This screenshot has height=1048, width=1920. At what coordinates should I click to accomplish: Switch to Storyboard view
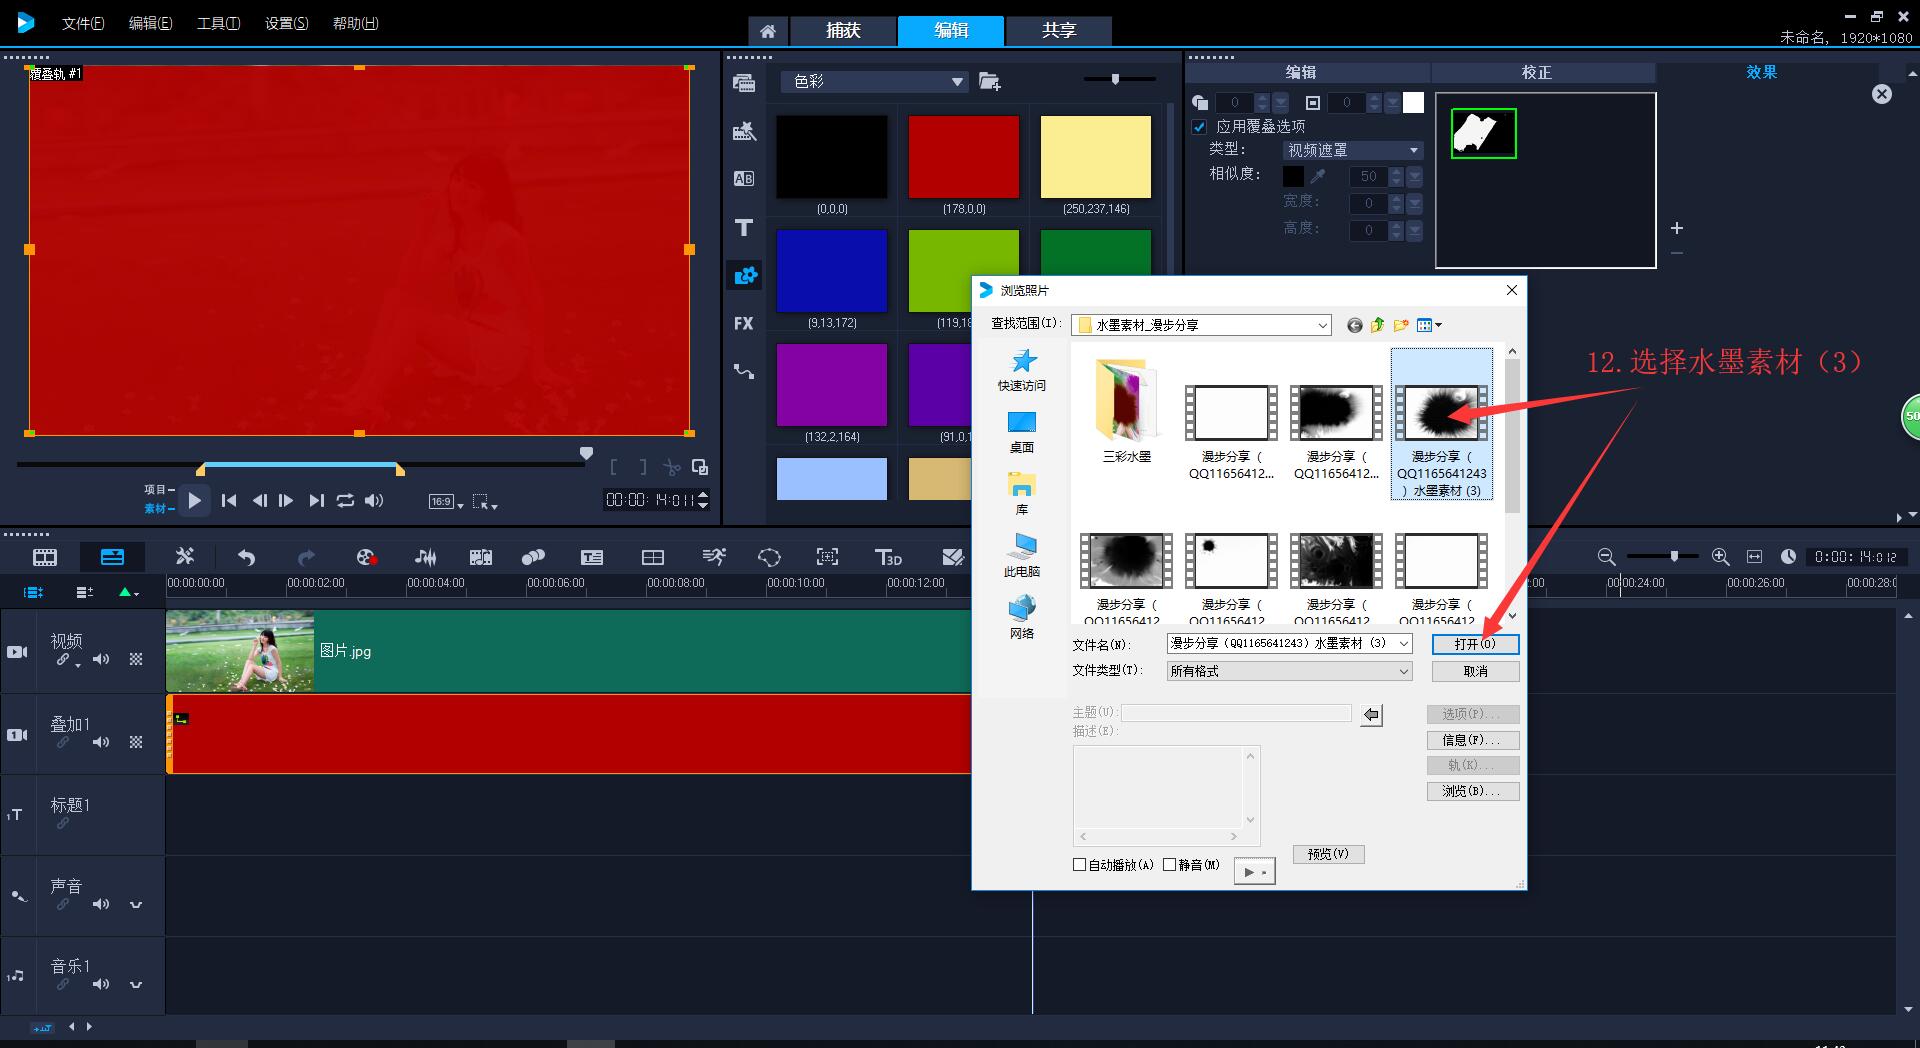(45, 557)
